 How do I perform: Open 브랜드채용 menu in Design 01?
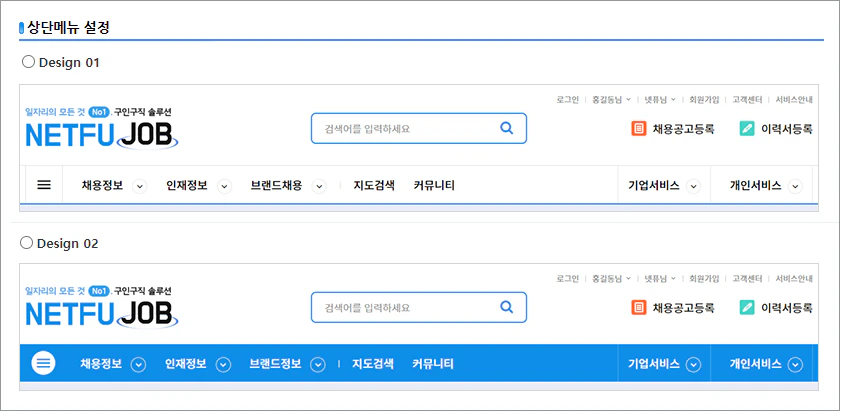tap(277, 186)
